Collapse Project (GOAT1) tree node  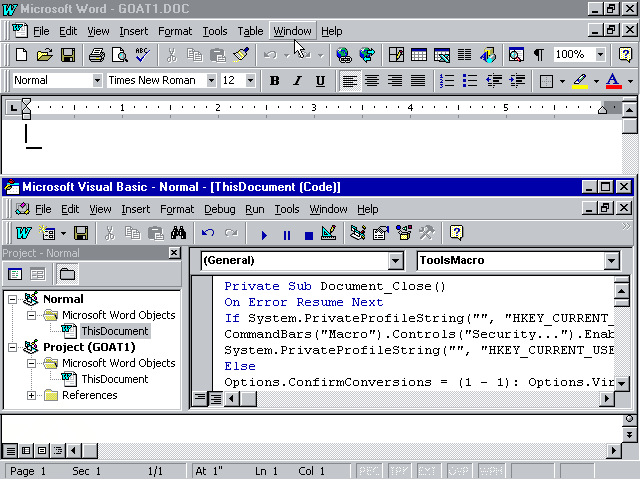pyautogui.click(x=12, y=347)
